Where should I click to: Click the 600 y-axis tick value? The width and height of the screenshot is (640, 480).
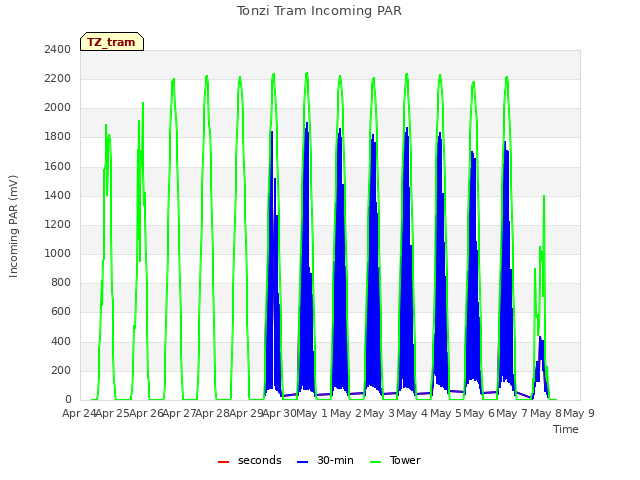(x=61, y=312)
